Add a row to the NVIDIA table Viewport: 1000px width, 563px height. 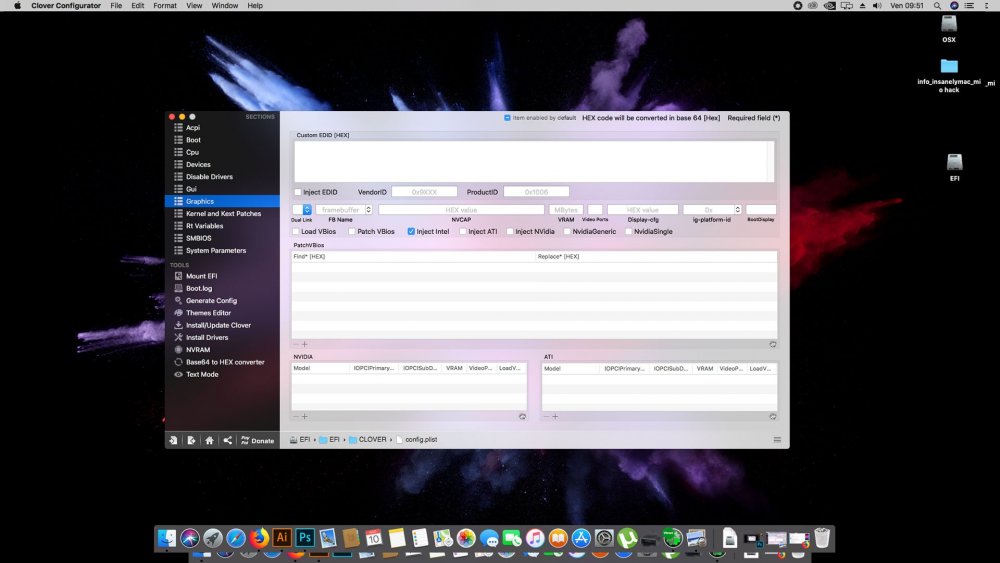(305, 416)
